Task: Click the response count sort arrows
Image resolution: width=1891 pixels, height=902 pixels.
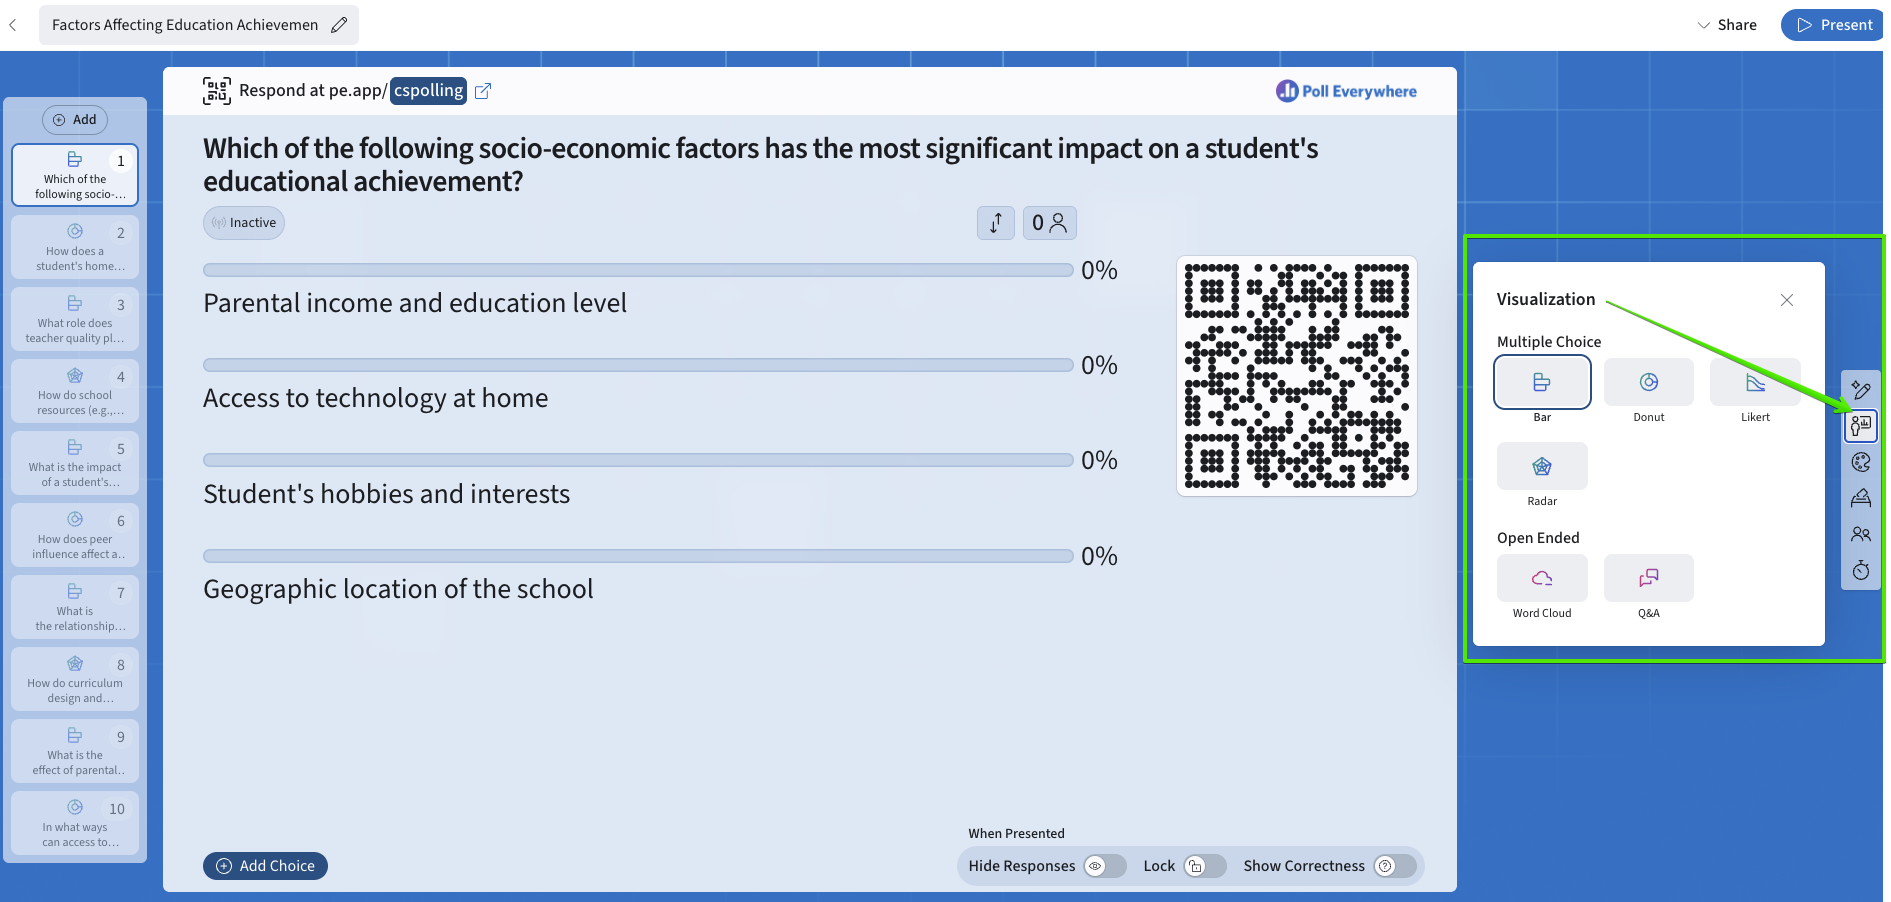Action: point(995,222)
